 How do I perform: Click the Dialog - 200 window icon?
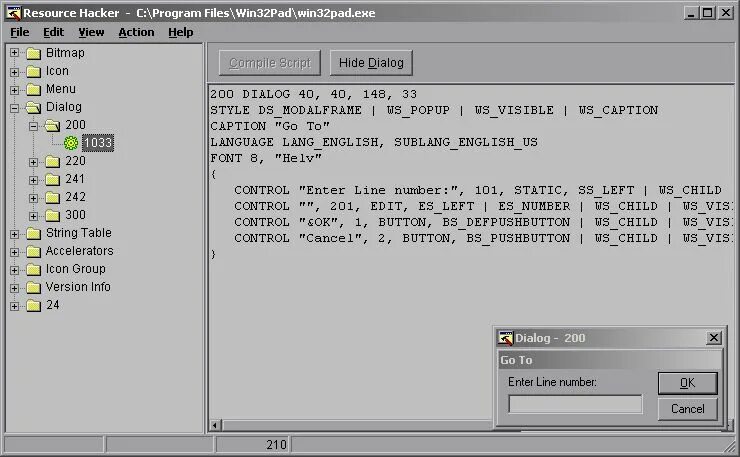click(x=505, y=338)
